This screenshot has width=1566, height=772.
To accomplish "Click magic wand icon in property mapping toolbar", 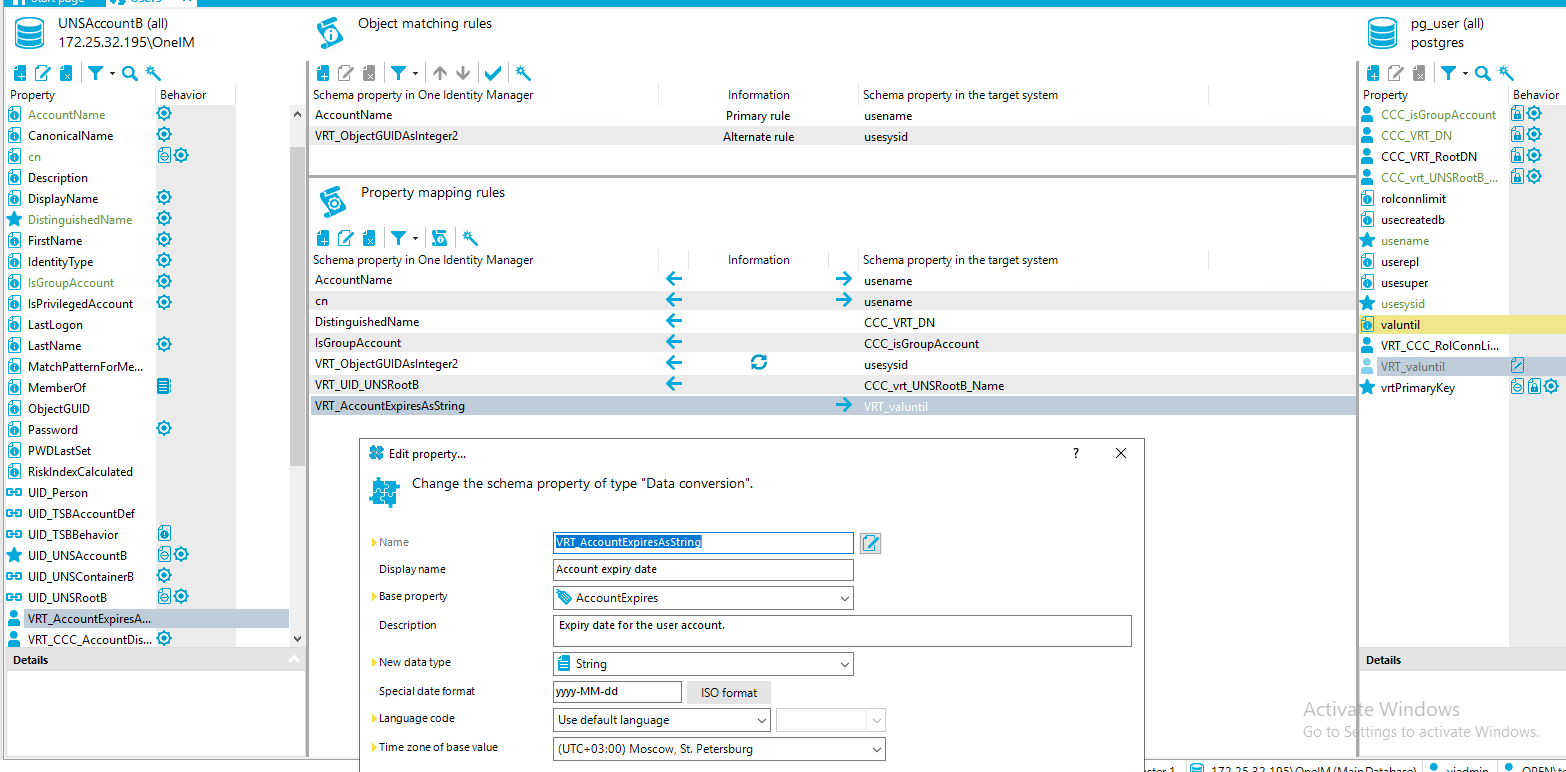I will coord(470,238).
